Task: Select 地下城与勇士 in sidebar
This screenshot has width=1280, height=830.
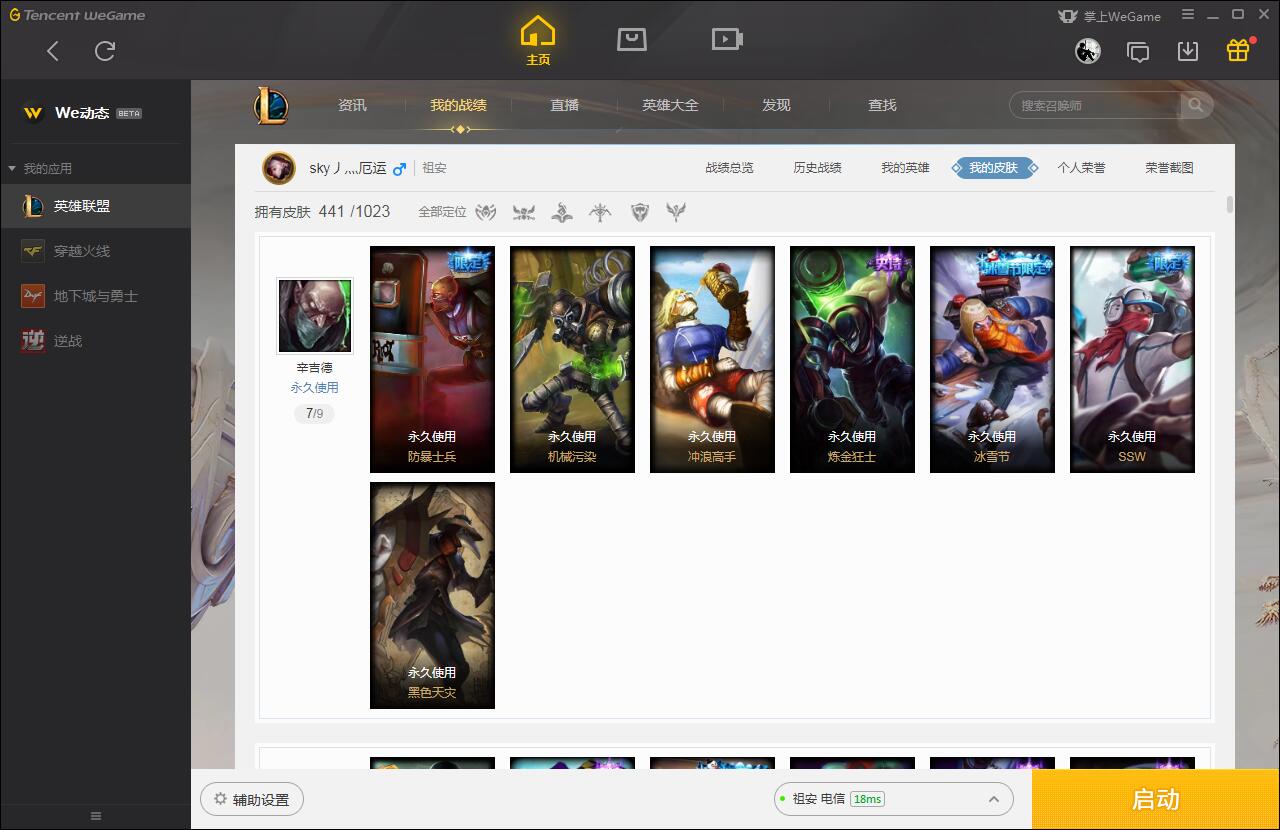Action: [x=95, y=296]
